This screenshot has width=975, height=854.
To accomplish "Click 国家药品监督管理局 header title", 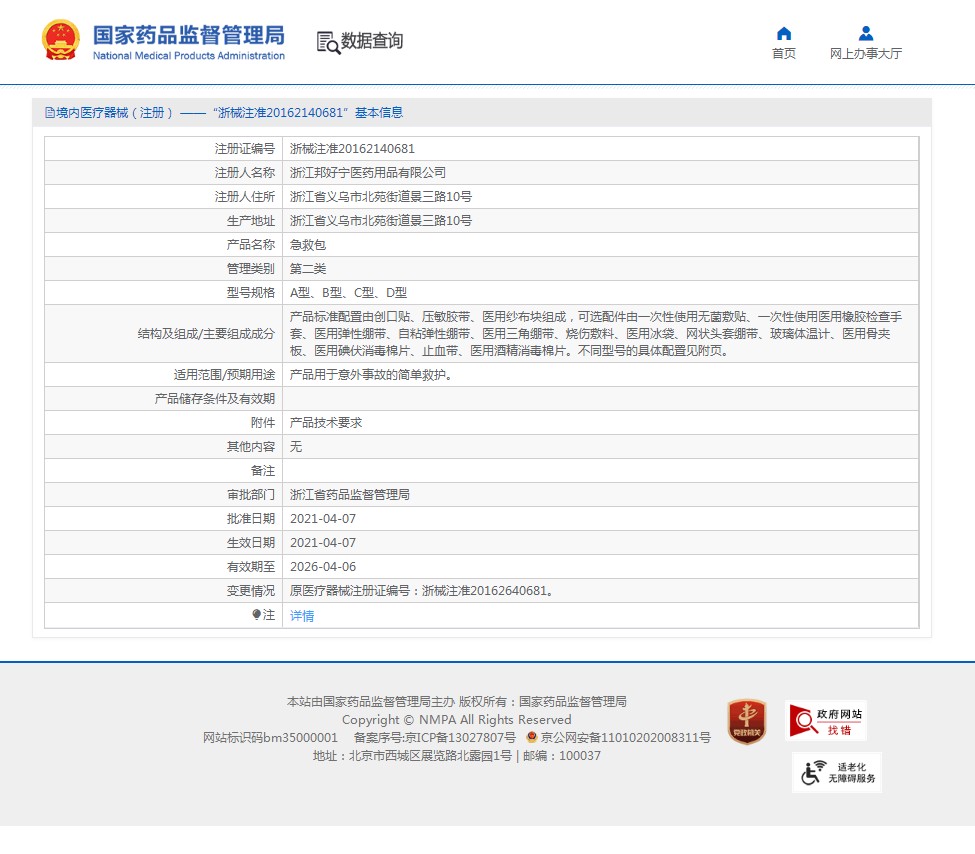I will (x=188, y=35).
